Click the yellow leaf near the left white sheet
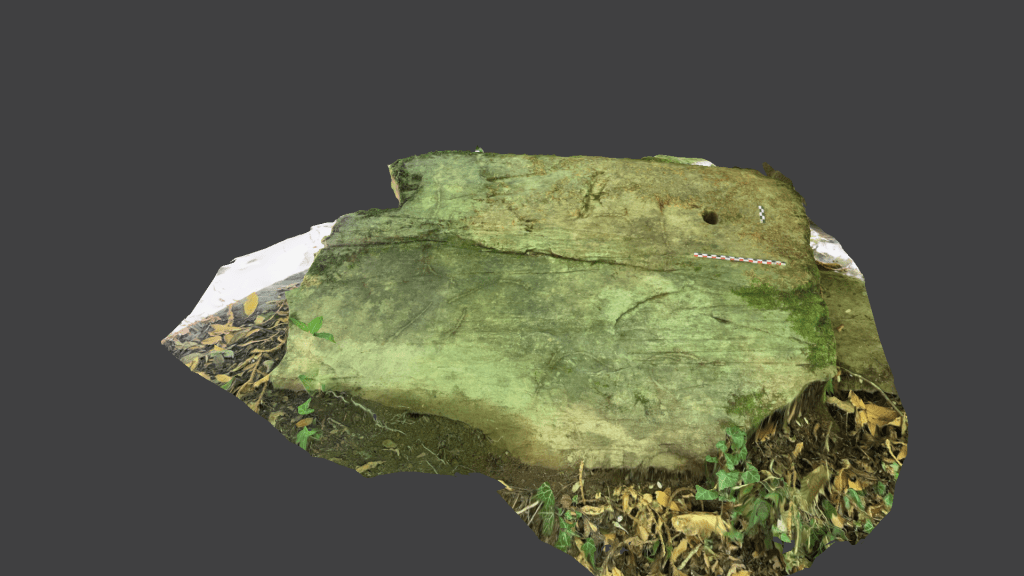Viewport: 1024px width, 576px height. tap(250, 303)
